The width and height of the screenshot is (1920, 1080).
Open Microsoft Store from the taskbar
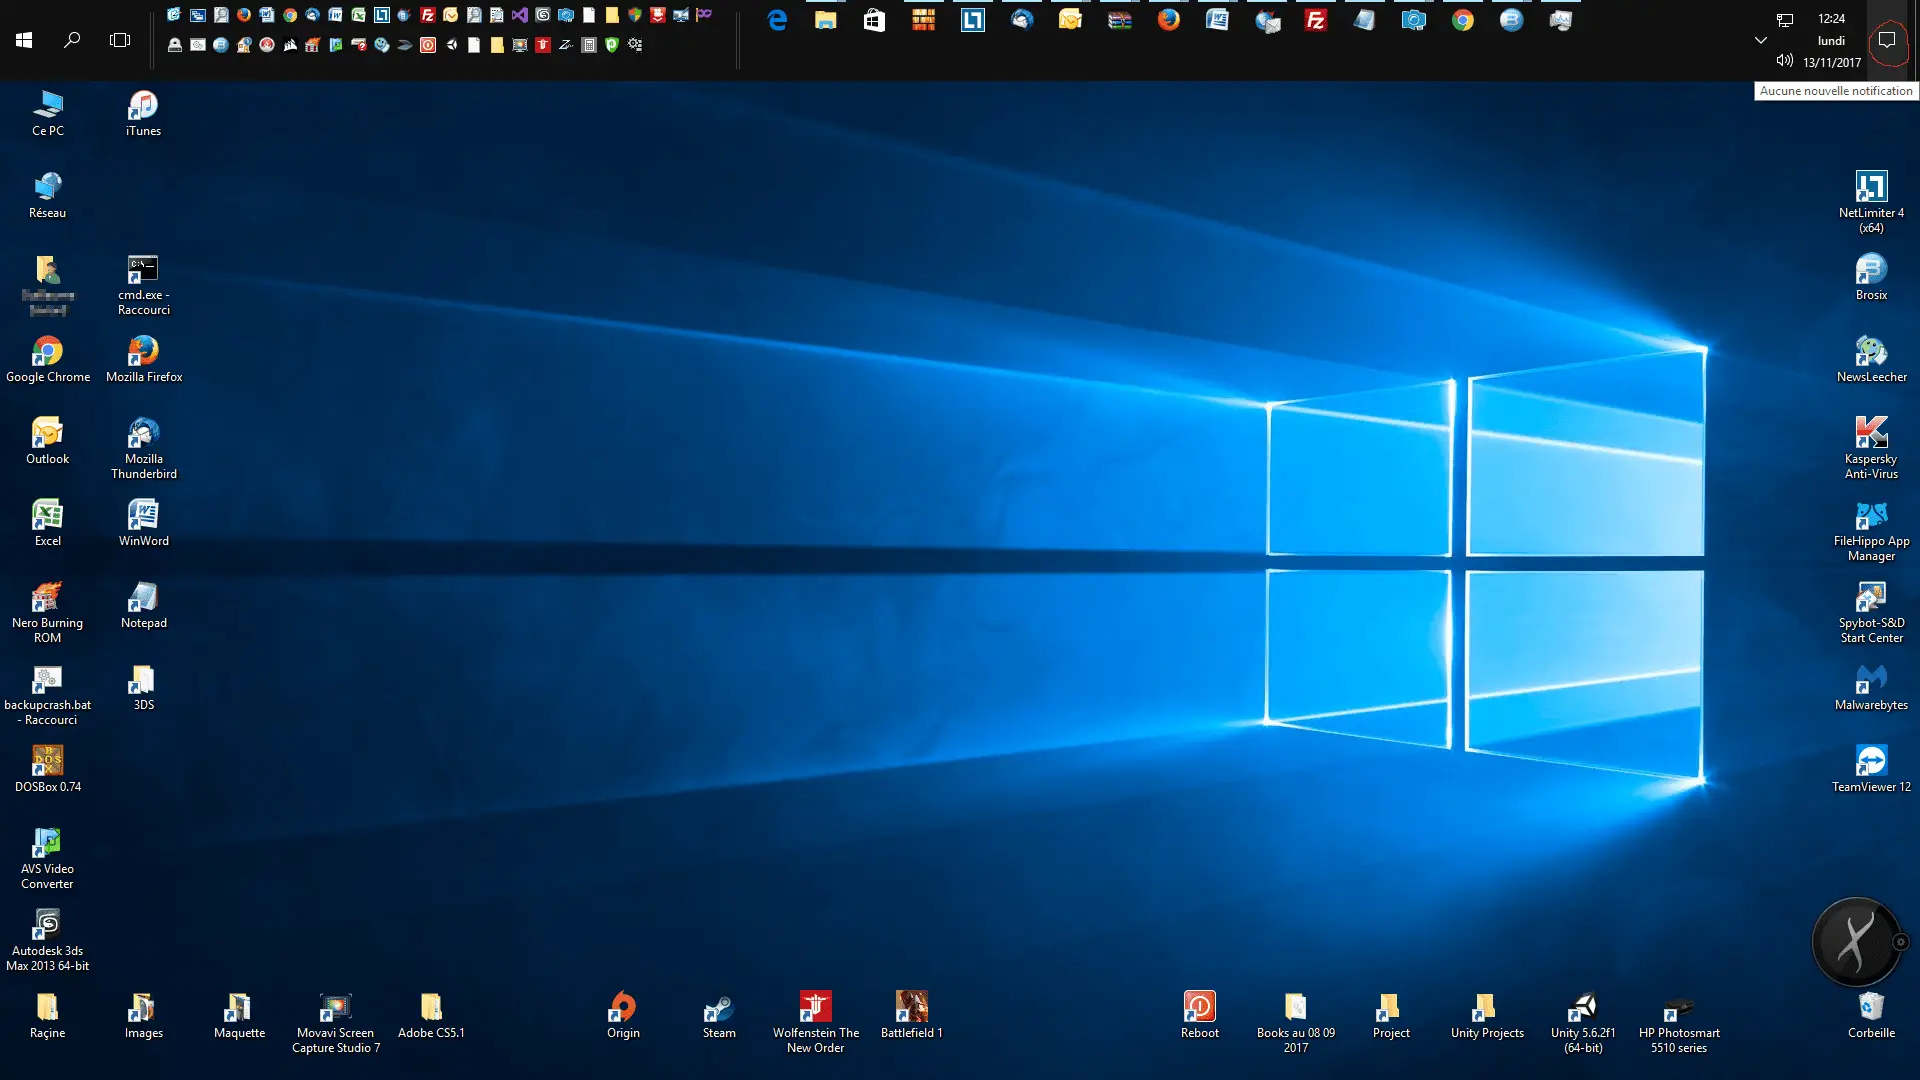coord(874,20)
